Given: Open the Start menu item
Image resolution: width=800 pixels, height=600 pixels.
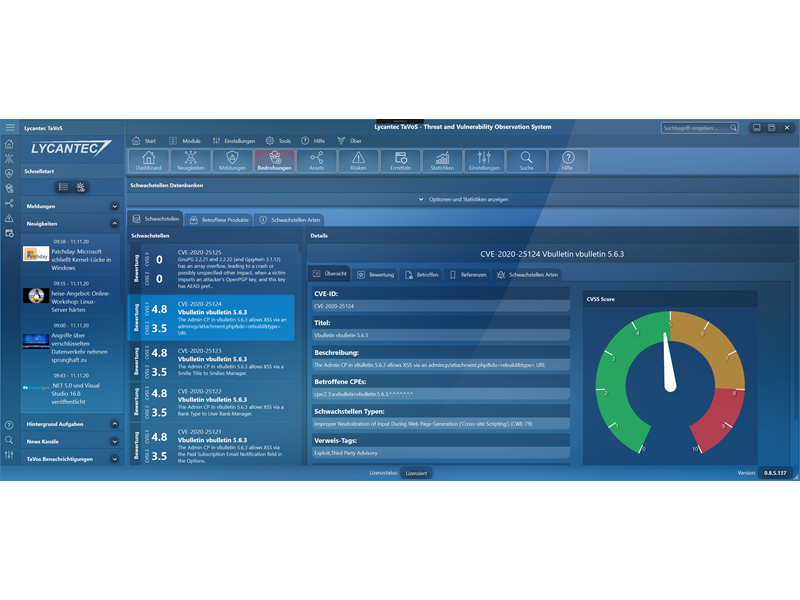Looking at the screenshot, I should [144, 141].
